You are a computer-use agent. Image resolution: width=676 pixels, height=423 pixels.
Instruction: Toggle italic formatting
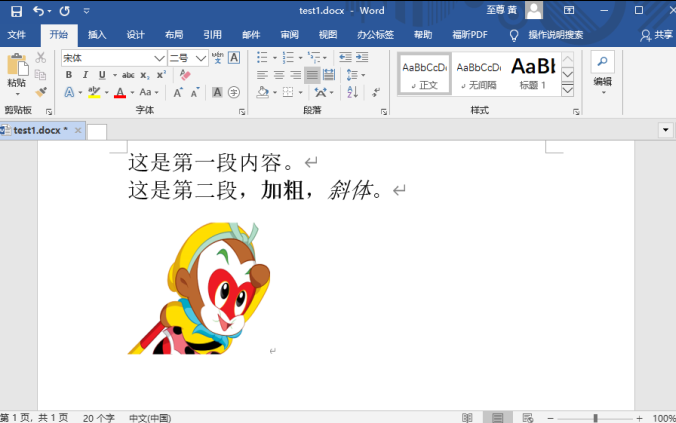tap(85, 75)
